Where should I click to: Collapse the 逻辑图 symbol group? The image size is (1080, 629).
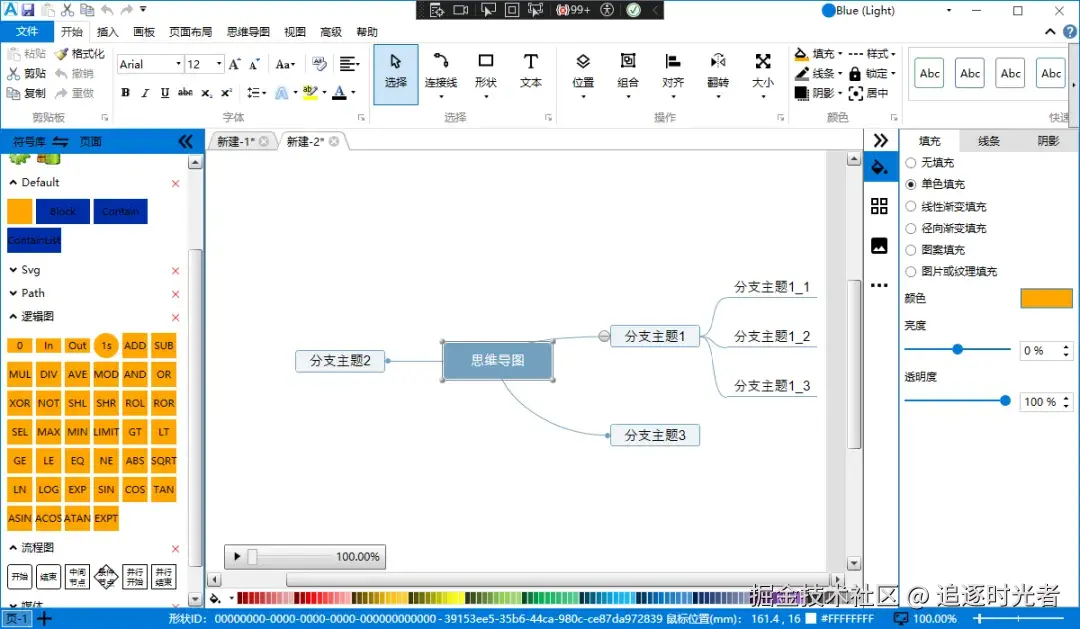pyautogui.click(x=13, y=316)
